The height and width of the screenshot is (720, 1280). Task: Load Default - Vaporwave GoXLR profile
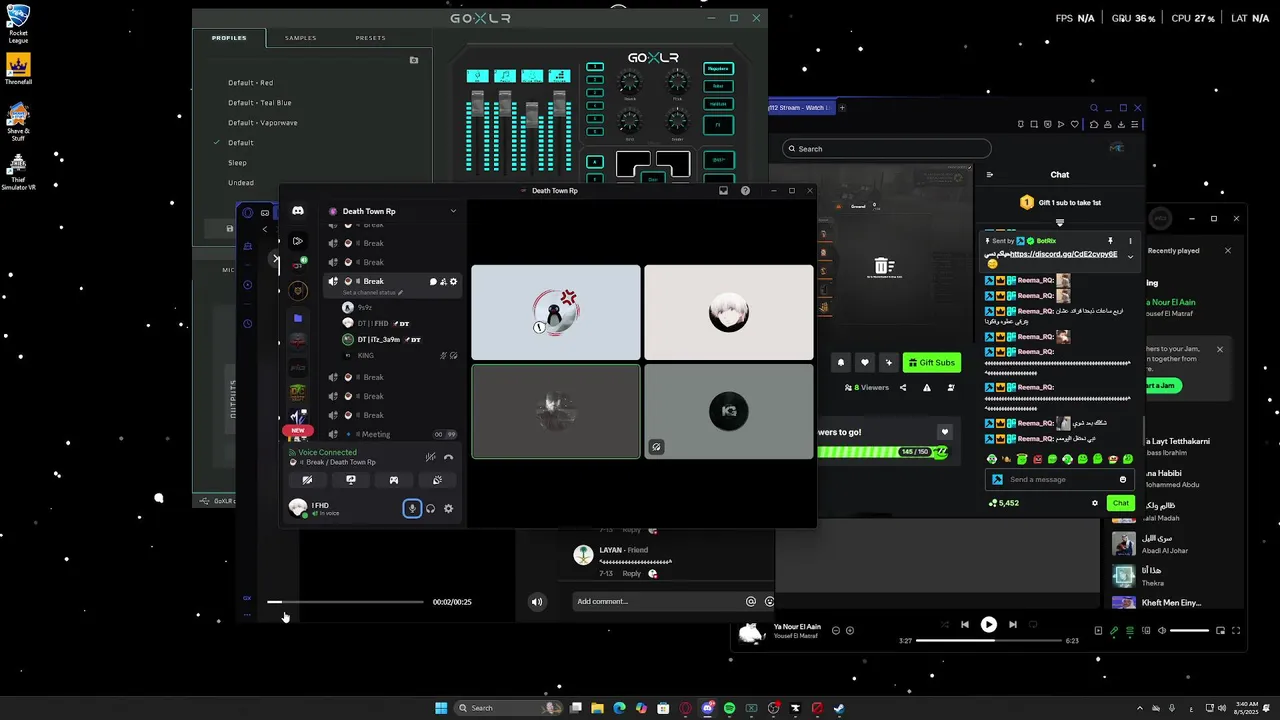[262, 123]
